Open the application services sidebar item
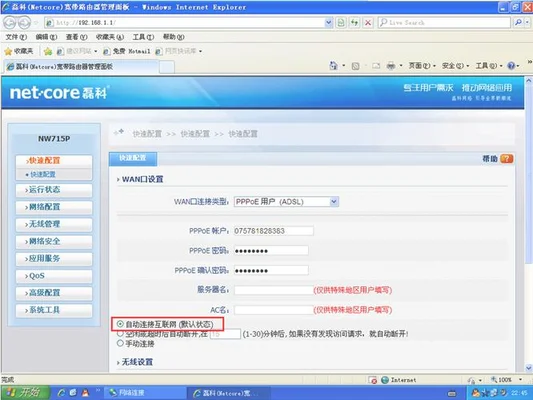This screenshot has height=400, width=533. (x=54, y=259)
